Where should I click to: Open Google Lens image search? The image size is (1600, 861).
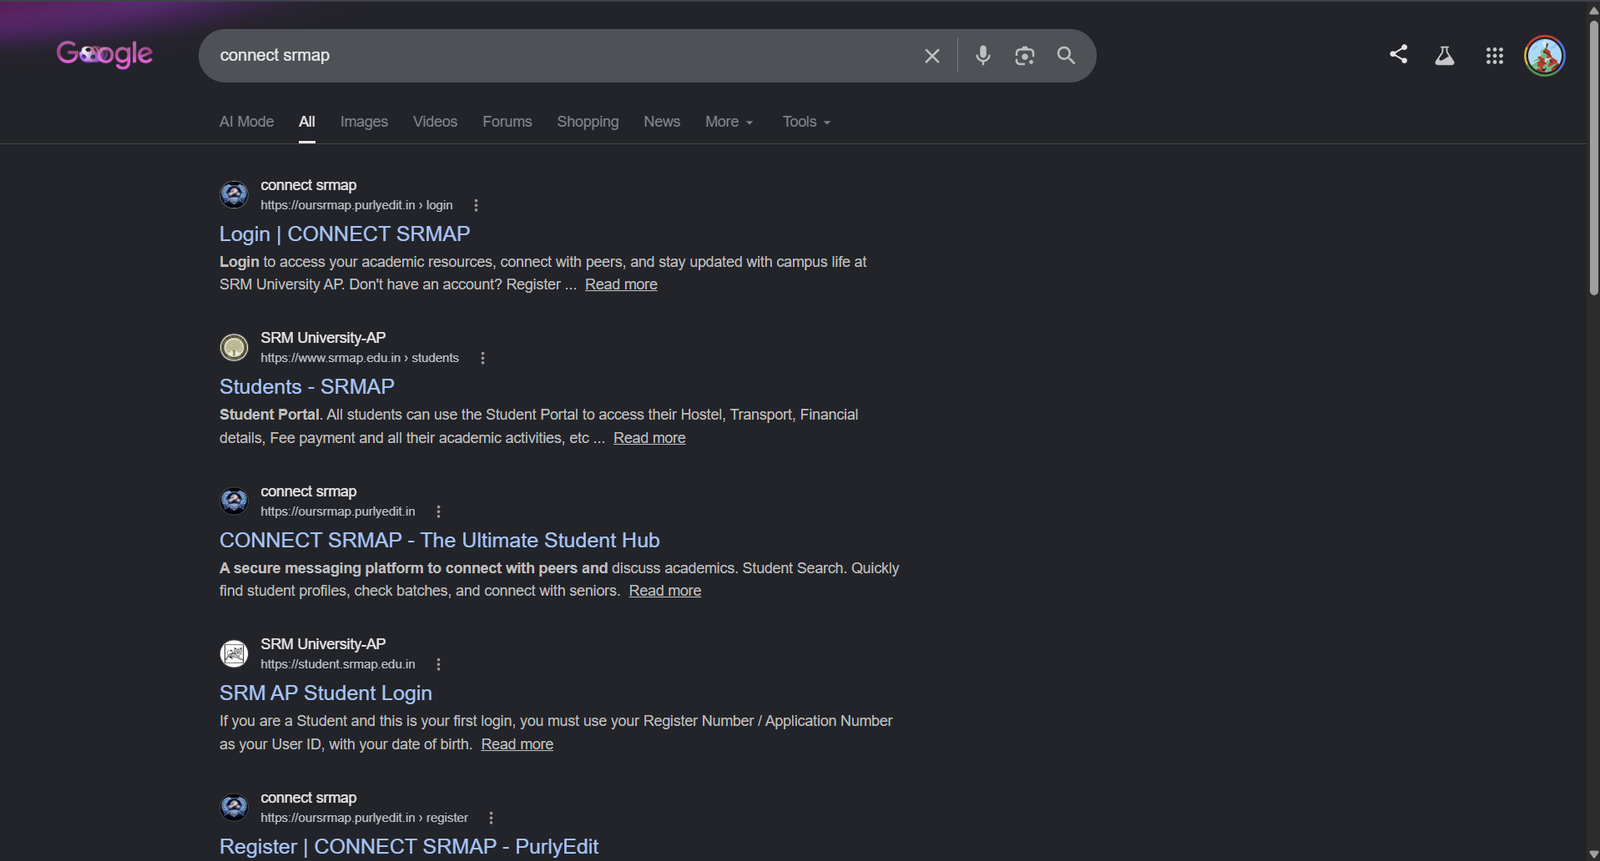[x=1025, y=56]
